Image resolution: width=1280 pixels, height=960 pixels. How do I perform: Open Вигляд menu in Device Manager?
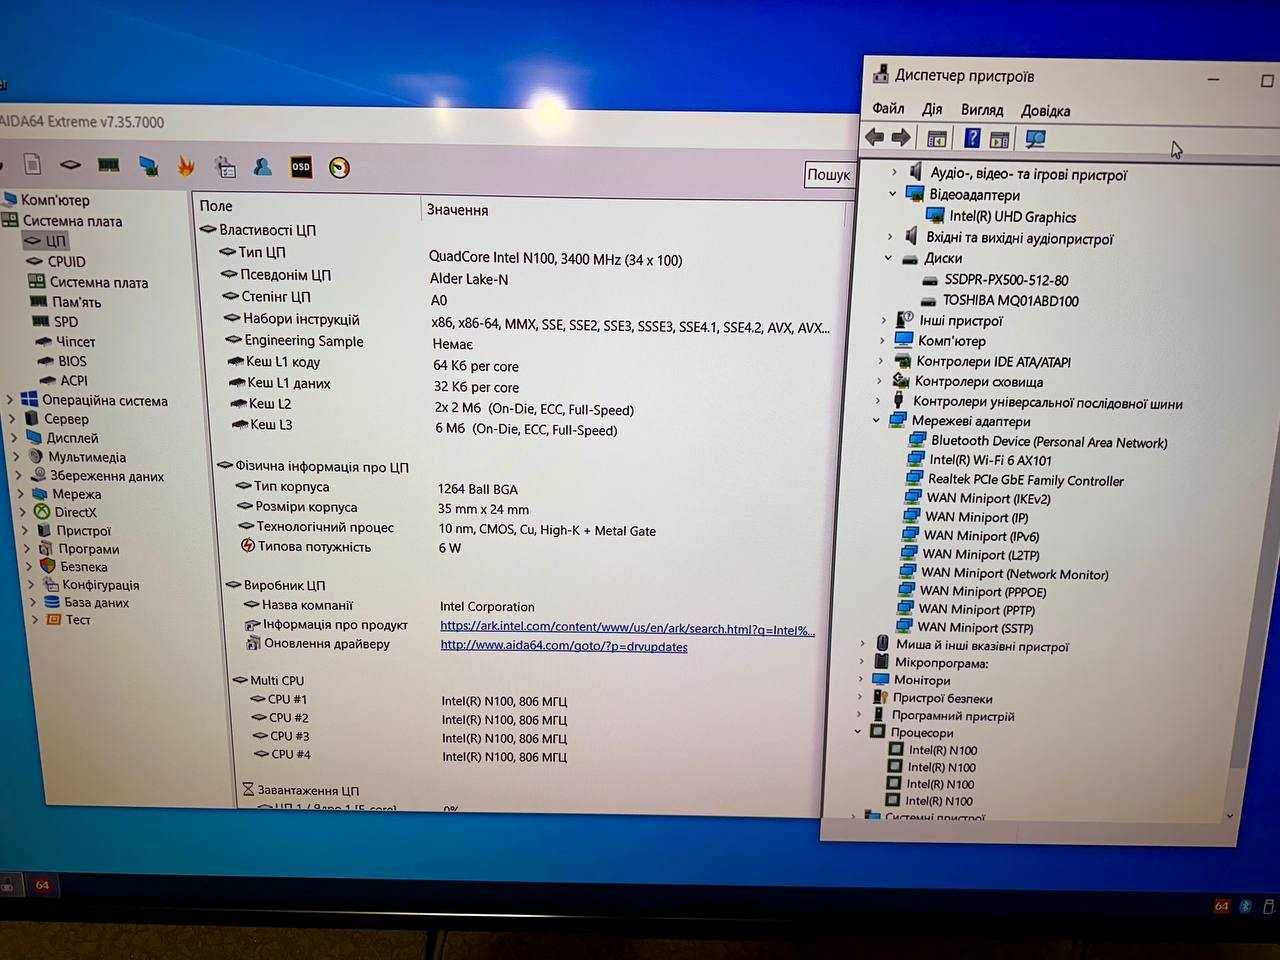(x=982, y=110)
